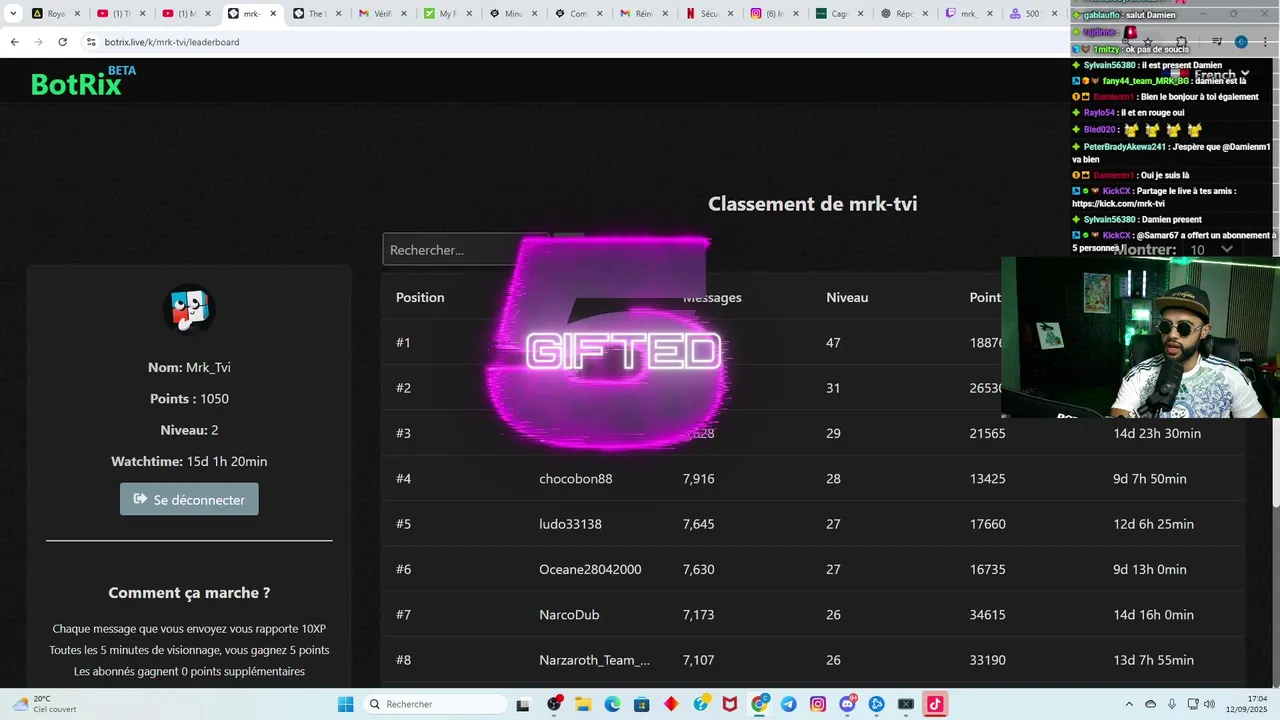The image size is (1280, 720).
Task: Switch to the first YouTube (1) Ti tab
Action: (x=121, y=14)
